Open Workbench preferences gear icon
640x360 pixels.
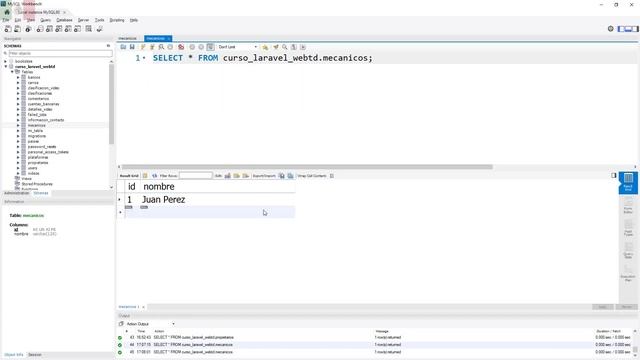click(611, 29)
